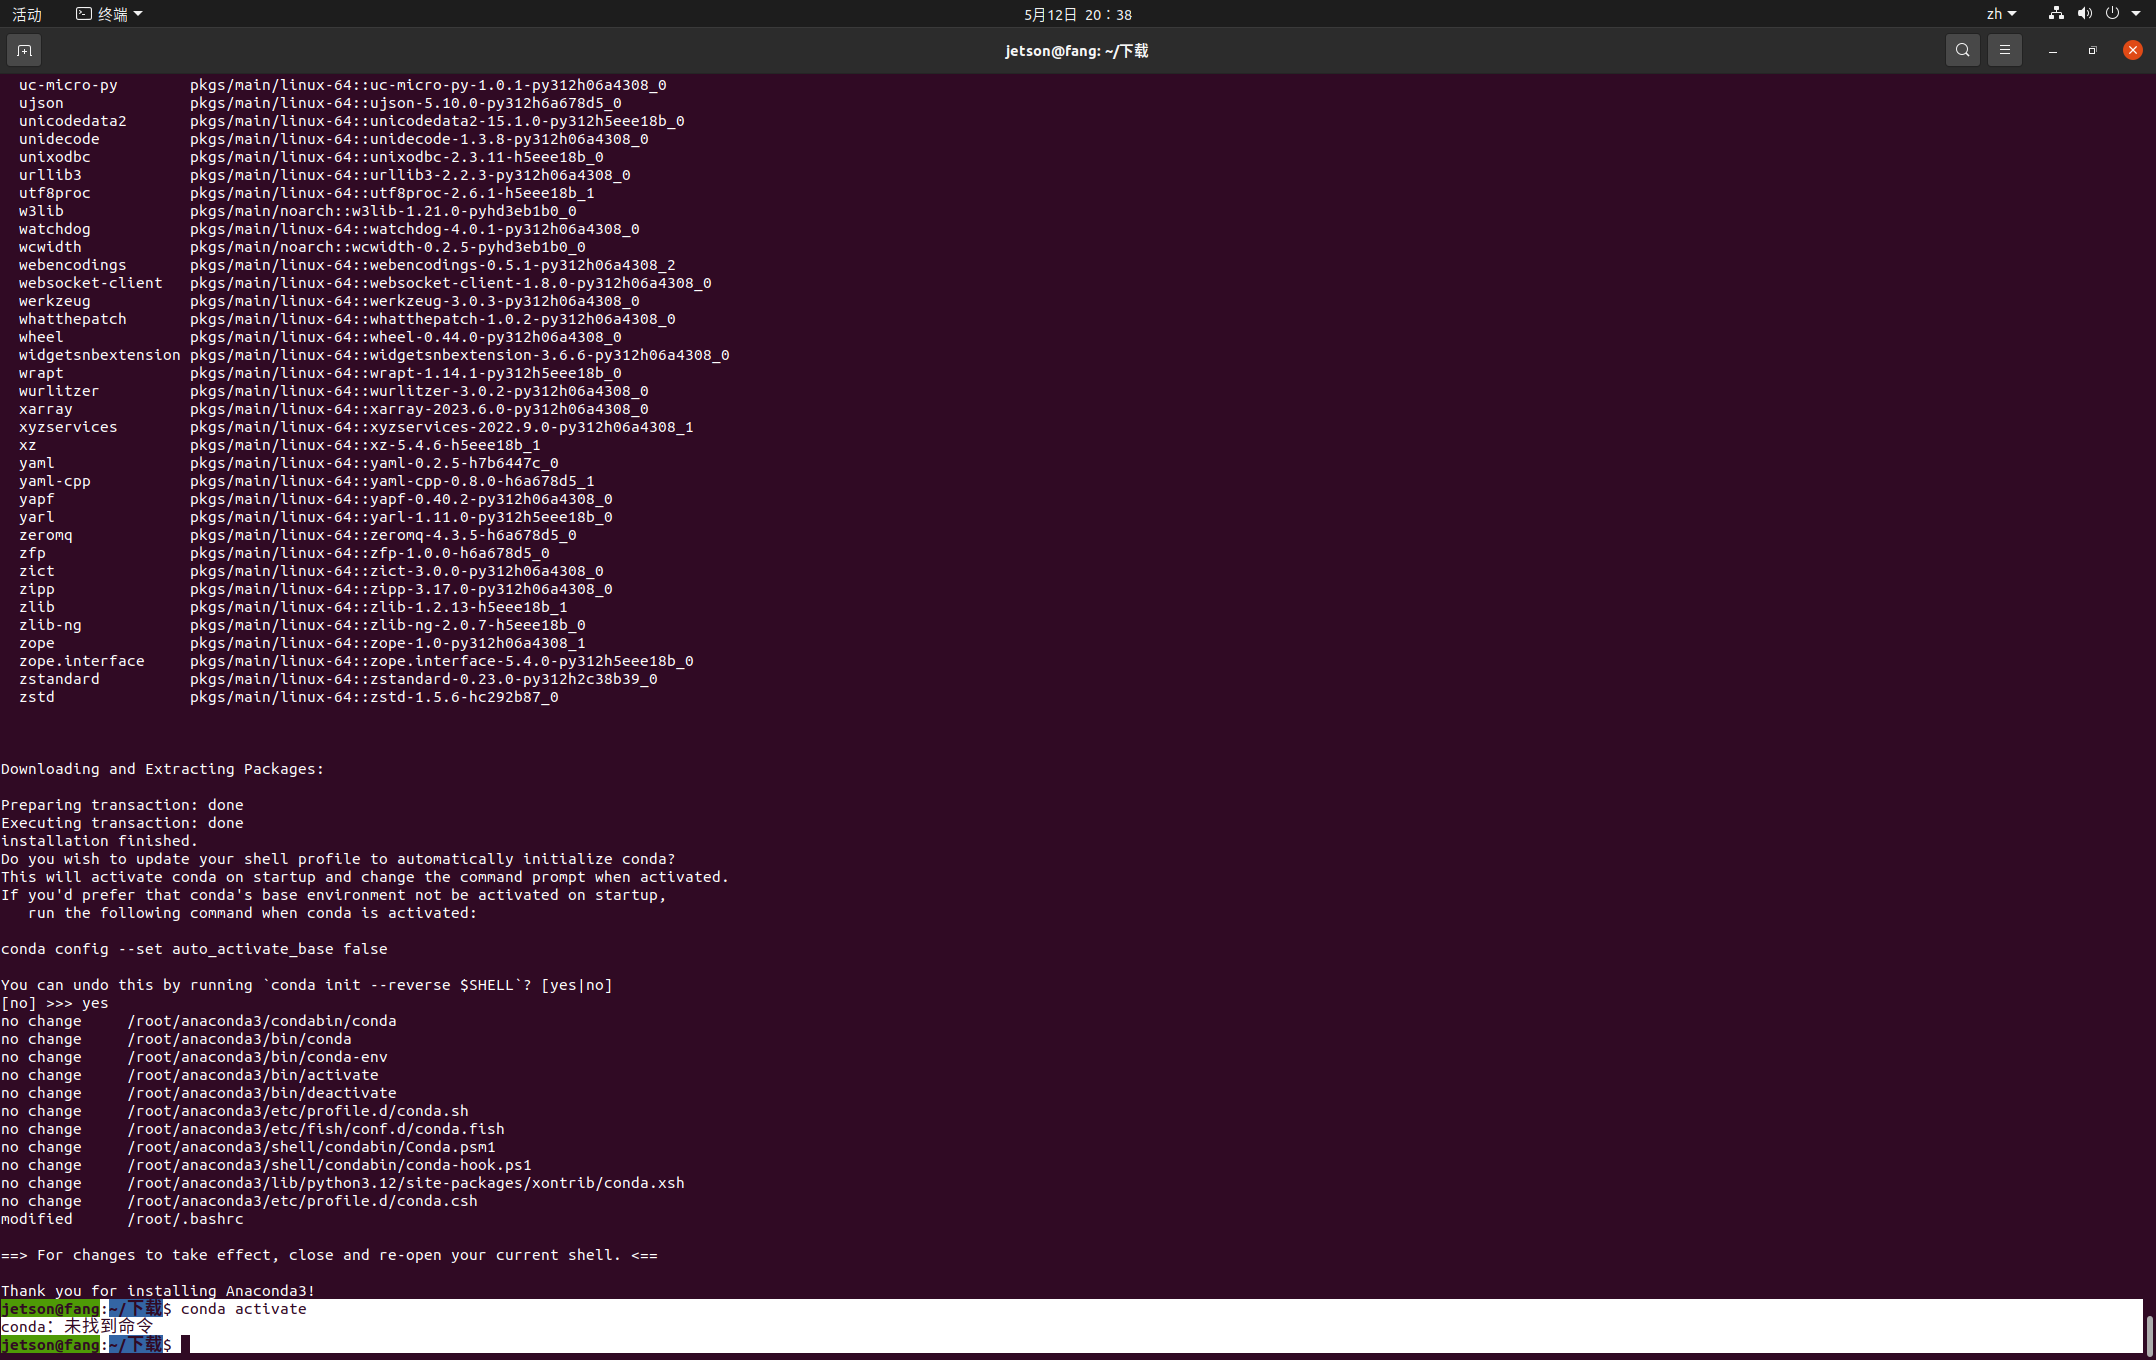Click '/root/anaconda3/bin/conda-env' path line
Image resolution: width=2156 pixels, height=1360 pixels.
click(194, 1057)
